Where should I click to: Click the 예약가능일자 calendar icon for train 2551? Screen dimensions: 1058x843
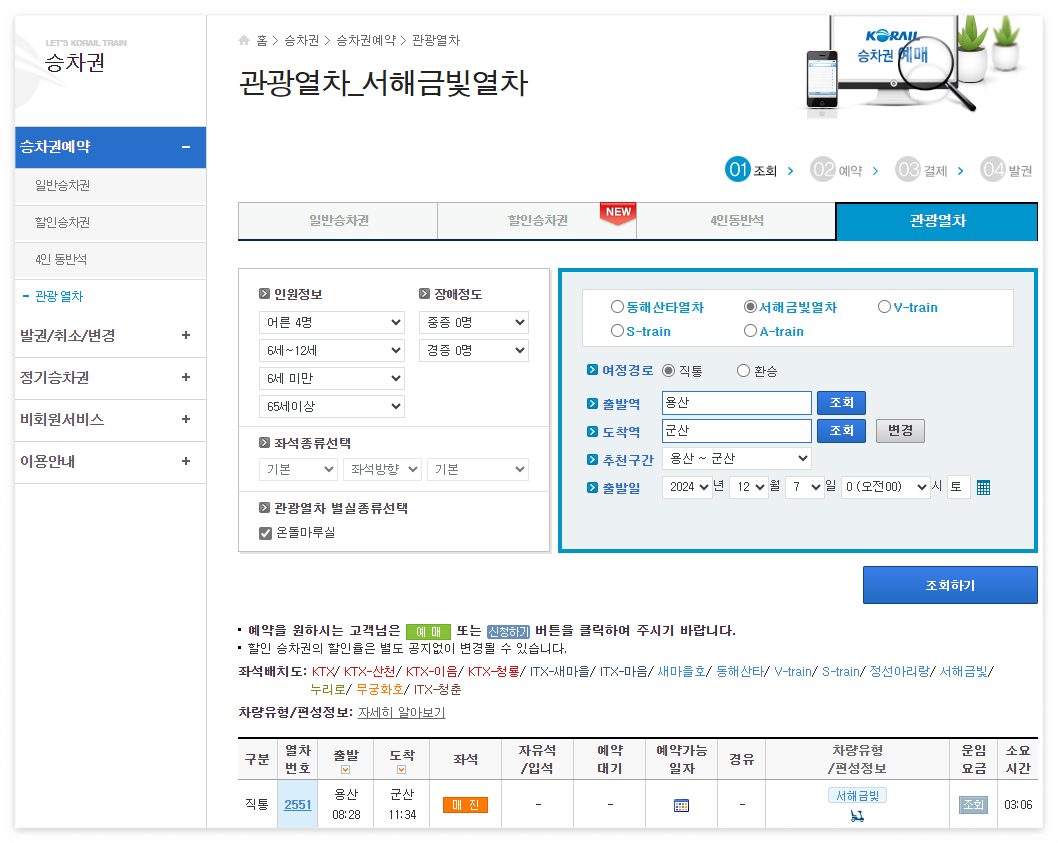(681, 805)
